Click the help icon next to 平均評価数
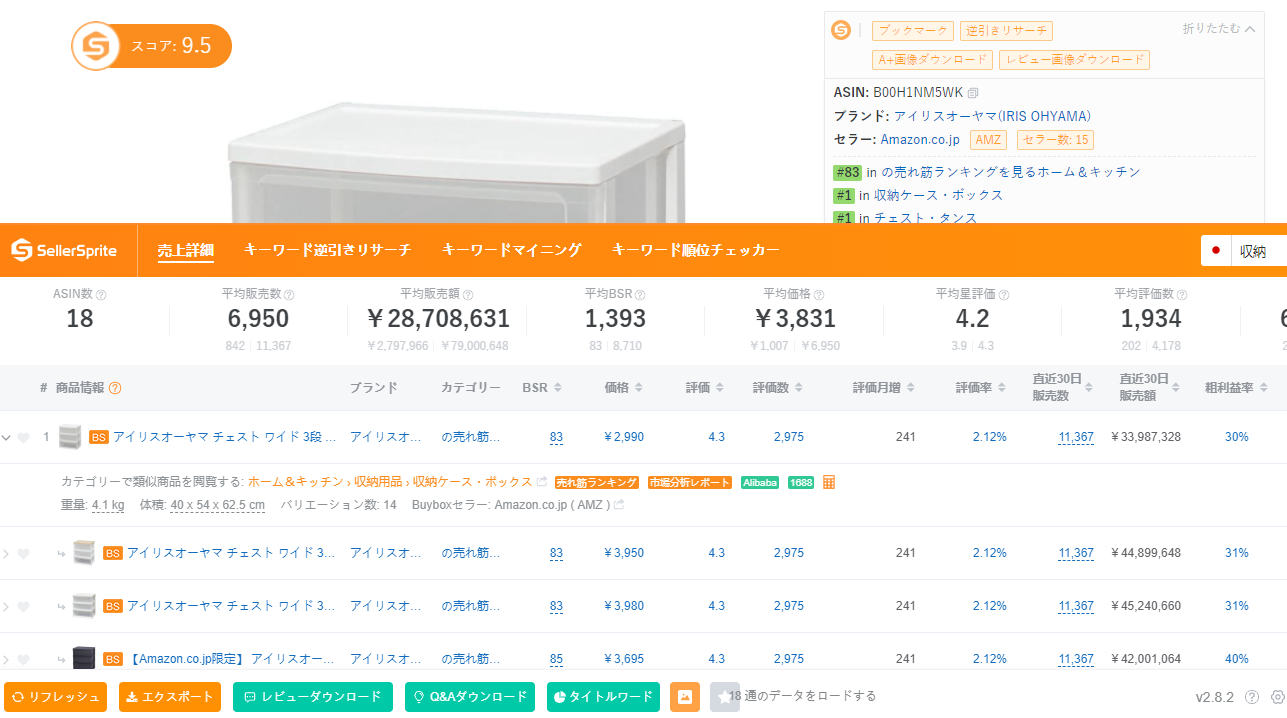 [x=1181, y=295]
